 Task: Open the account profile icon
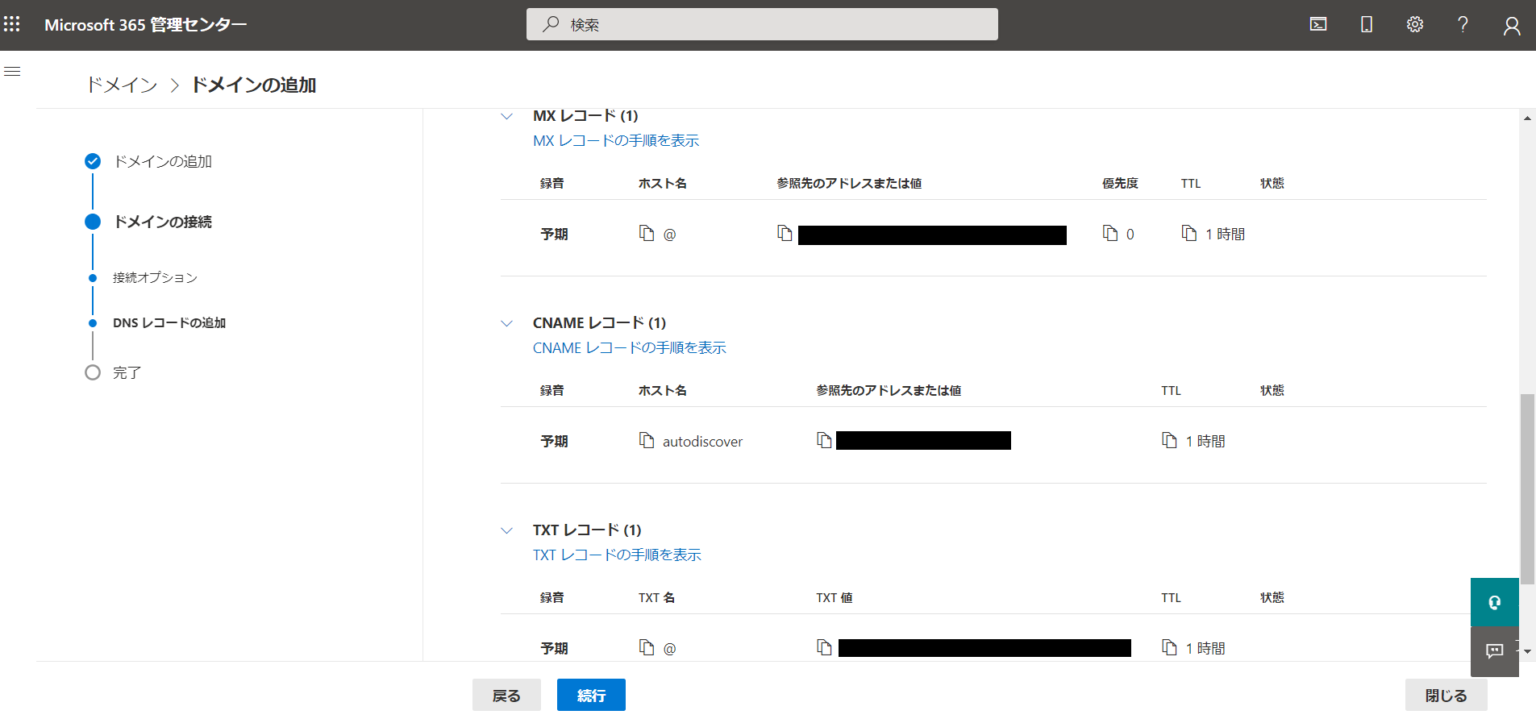click(1511, 26)
